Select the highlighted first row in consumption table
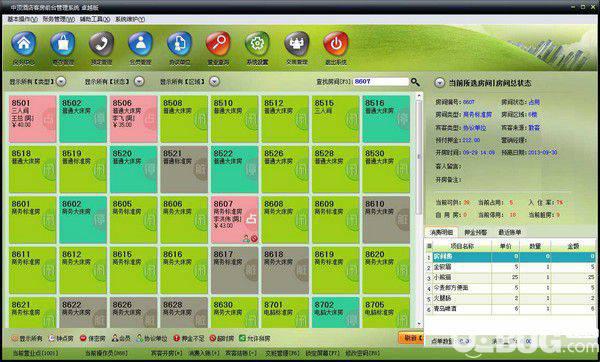 (511, 256)
